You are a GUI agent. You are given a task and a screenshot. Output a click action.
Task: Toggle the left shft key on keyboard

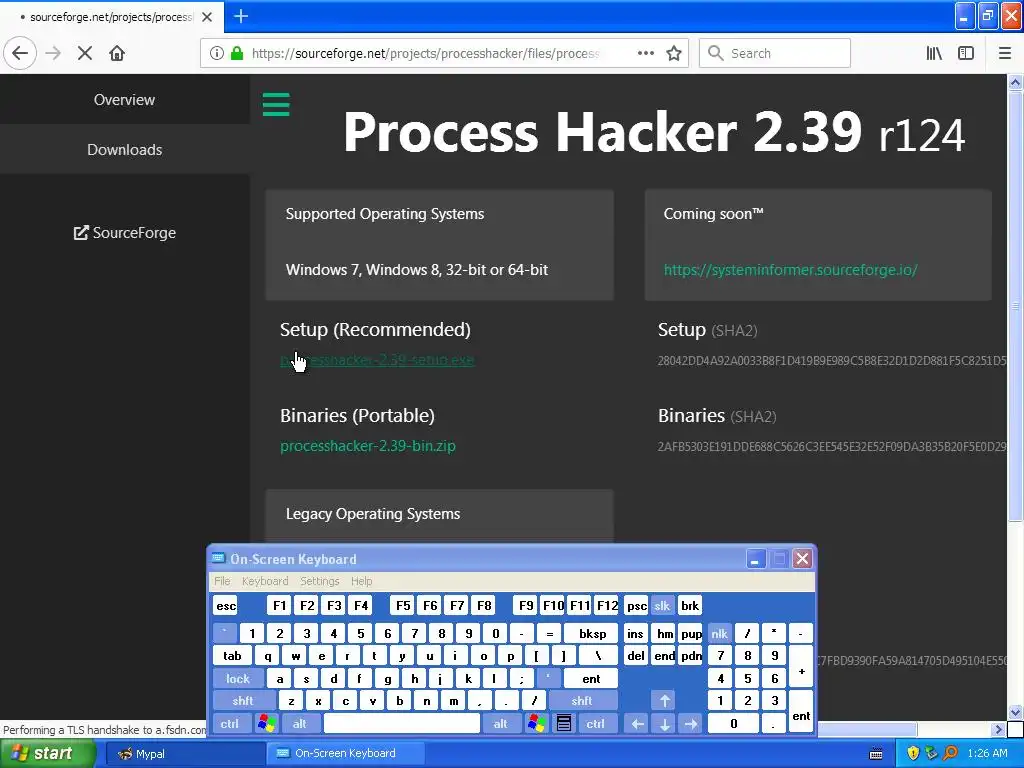[244, 701]
